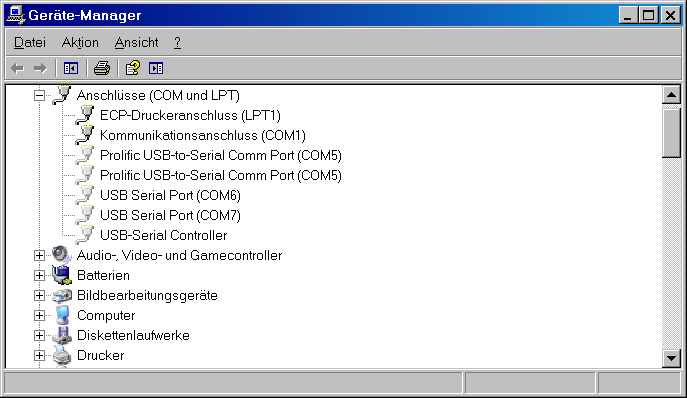Open the Ansicht menu

(x=136, y=43)
